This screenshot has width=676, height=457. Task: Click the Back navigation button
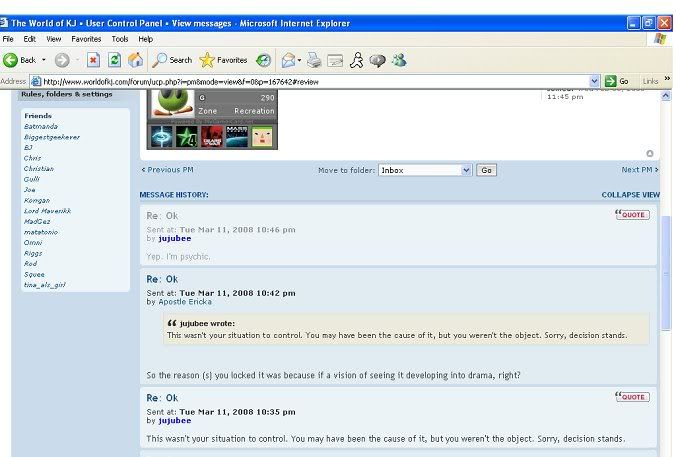pos(19,60)
